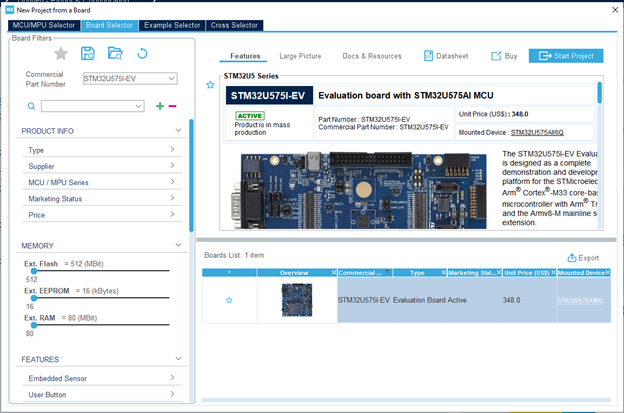The height and width of the screenshot is (413, 624).
Task: Click the filters panel vertical scrollbar
Action: [x=191, y=175]
